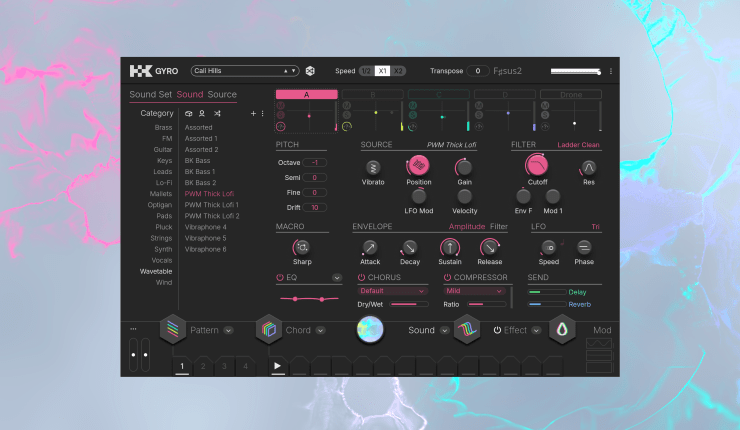Click the Octave value field
This screenshot has width=740, height=430.
(x=314, y=162)
